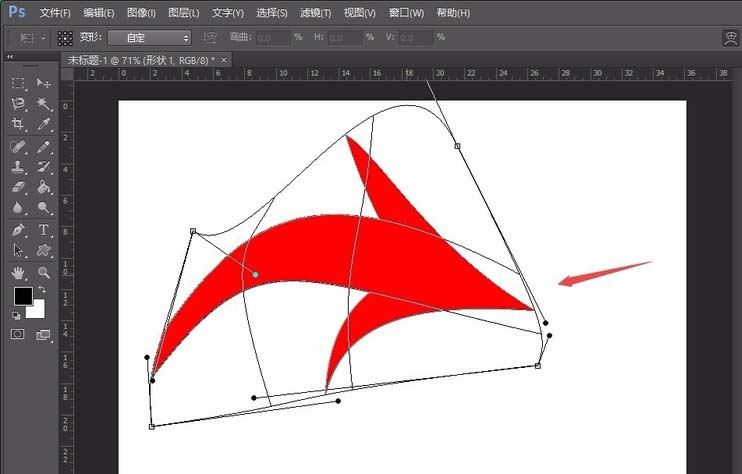
Task: Select the Pencil tool
Action: 44,147
